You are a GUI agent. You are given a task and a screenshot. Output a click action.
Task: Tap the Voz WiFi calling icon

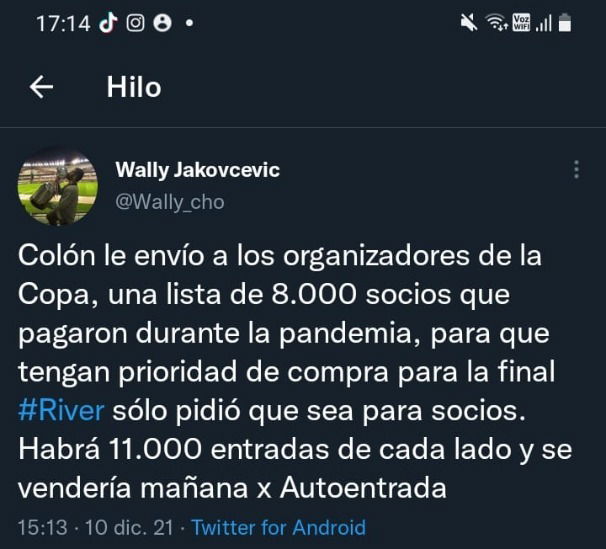521,22
